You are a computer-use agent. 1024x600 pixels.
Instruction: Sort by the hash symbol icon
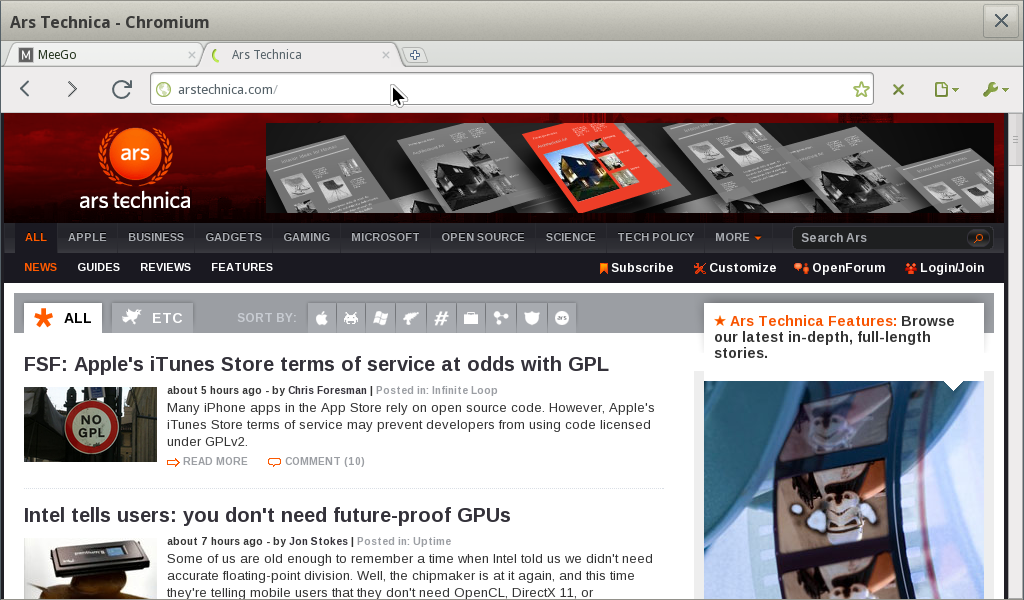(441, 319)
